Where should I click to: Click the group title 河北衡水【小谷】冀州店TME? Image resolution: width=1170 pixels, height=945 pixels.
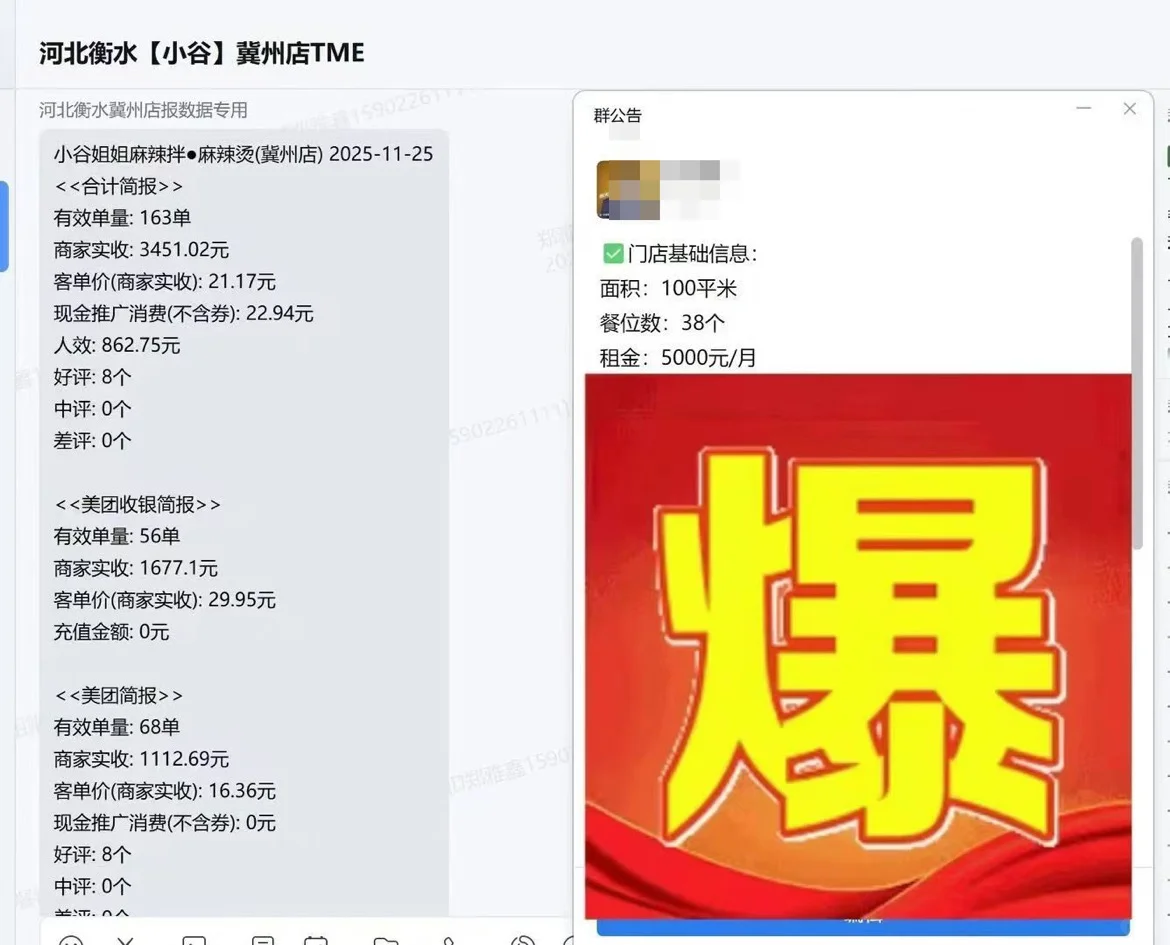(x=202, y=54)
